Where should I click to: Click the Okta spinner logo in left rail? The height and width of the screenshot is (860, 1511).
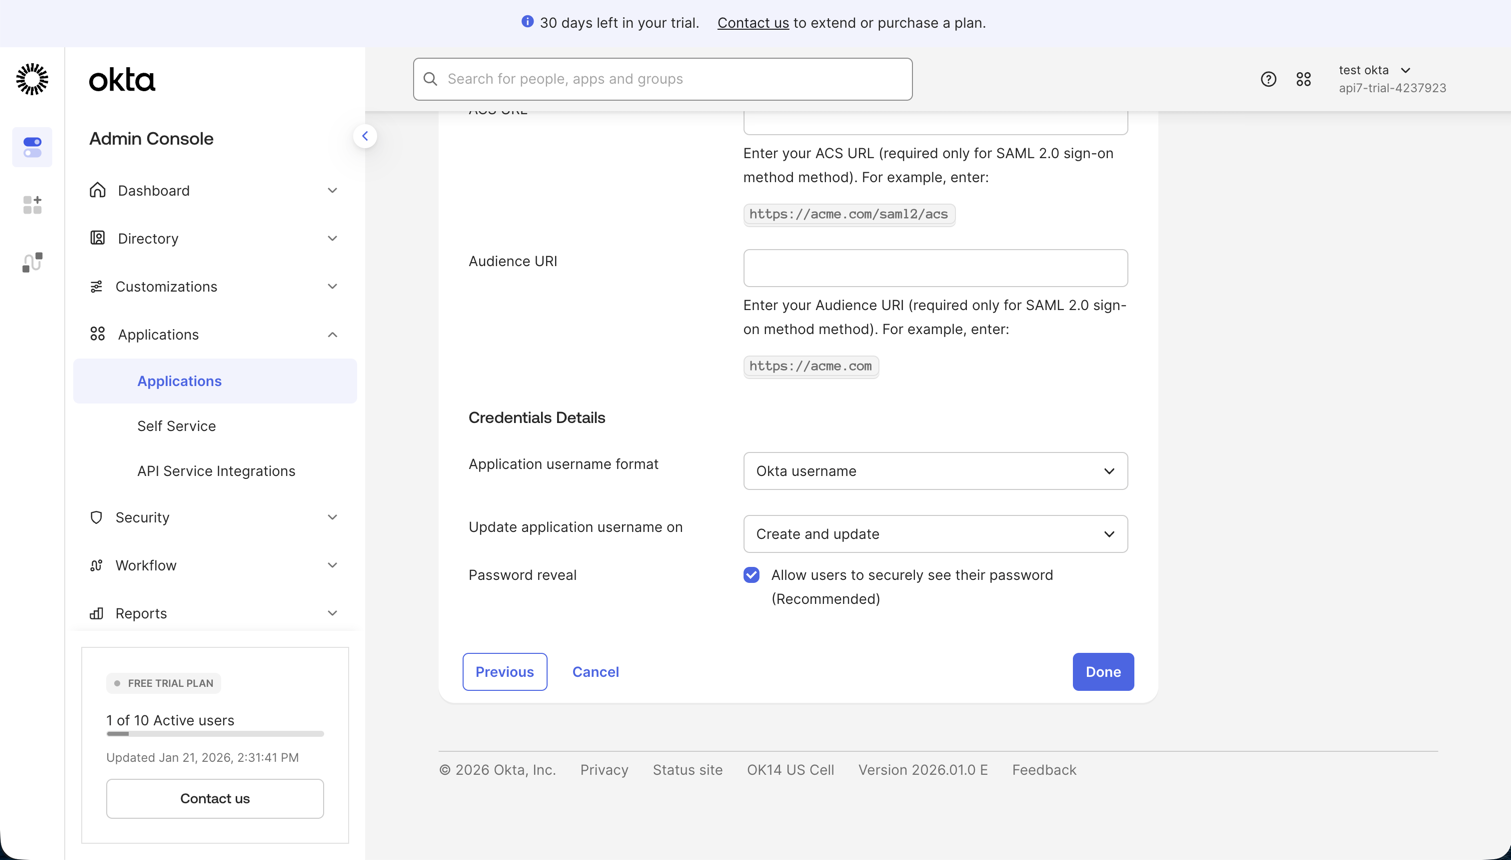click(32, 79)
